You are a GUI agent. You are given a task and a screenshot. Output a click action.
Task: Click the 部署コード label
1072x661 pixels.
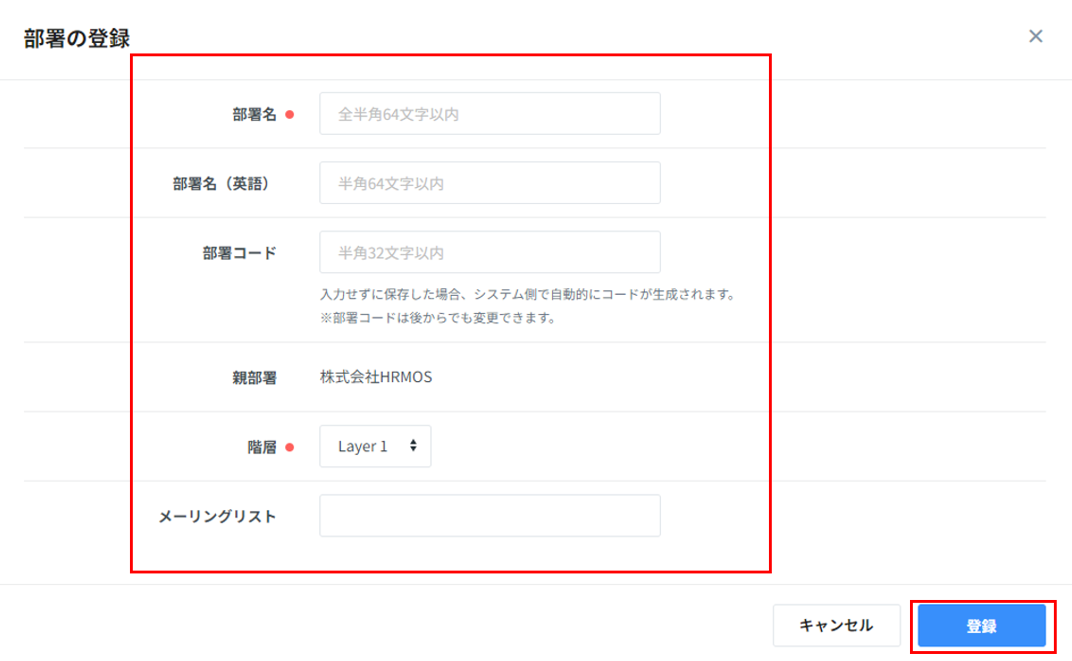pyautogui.click(x=239, y=253)
